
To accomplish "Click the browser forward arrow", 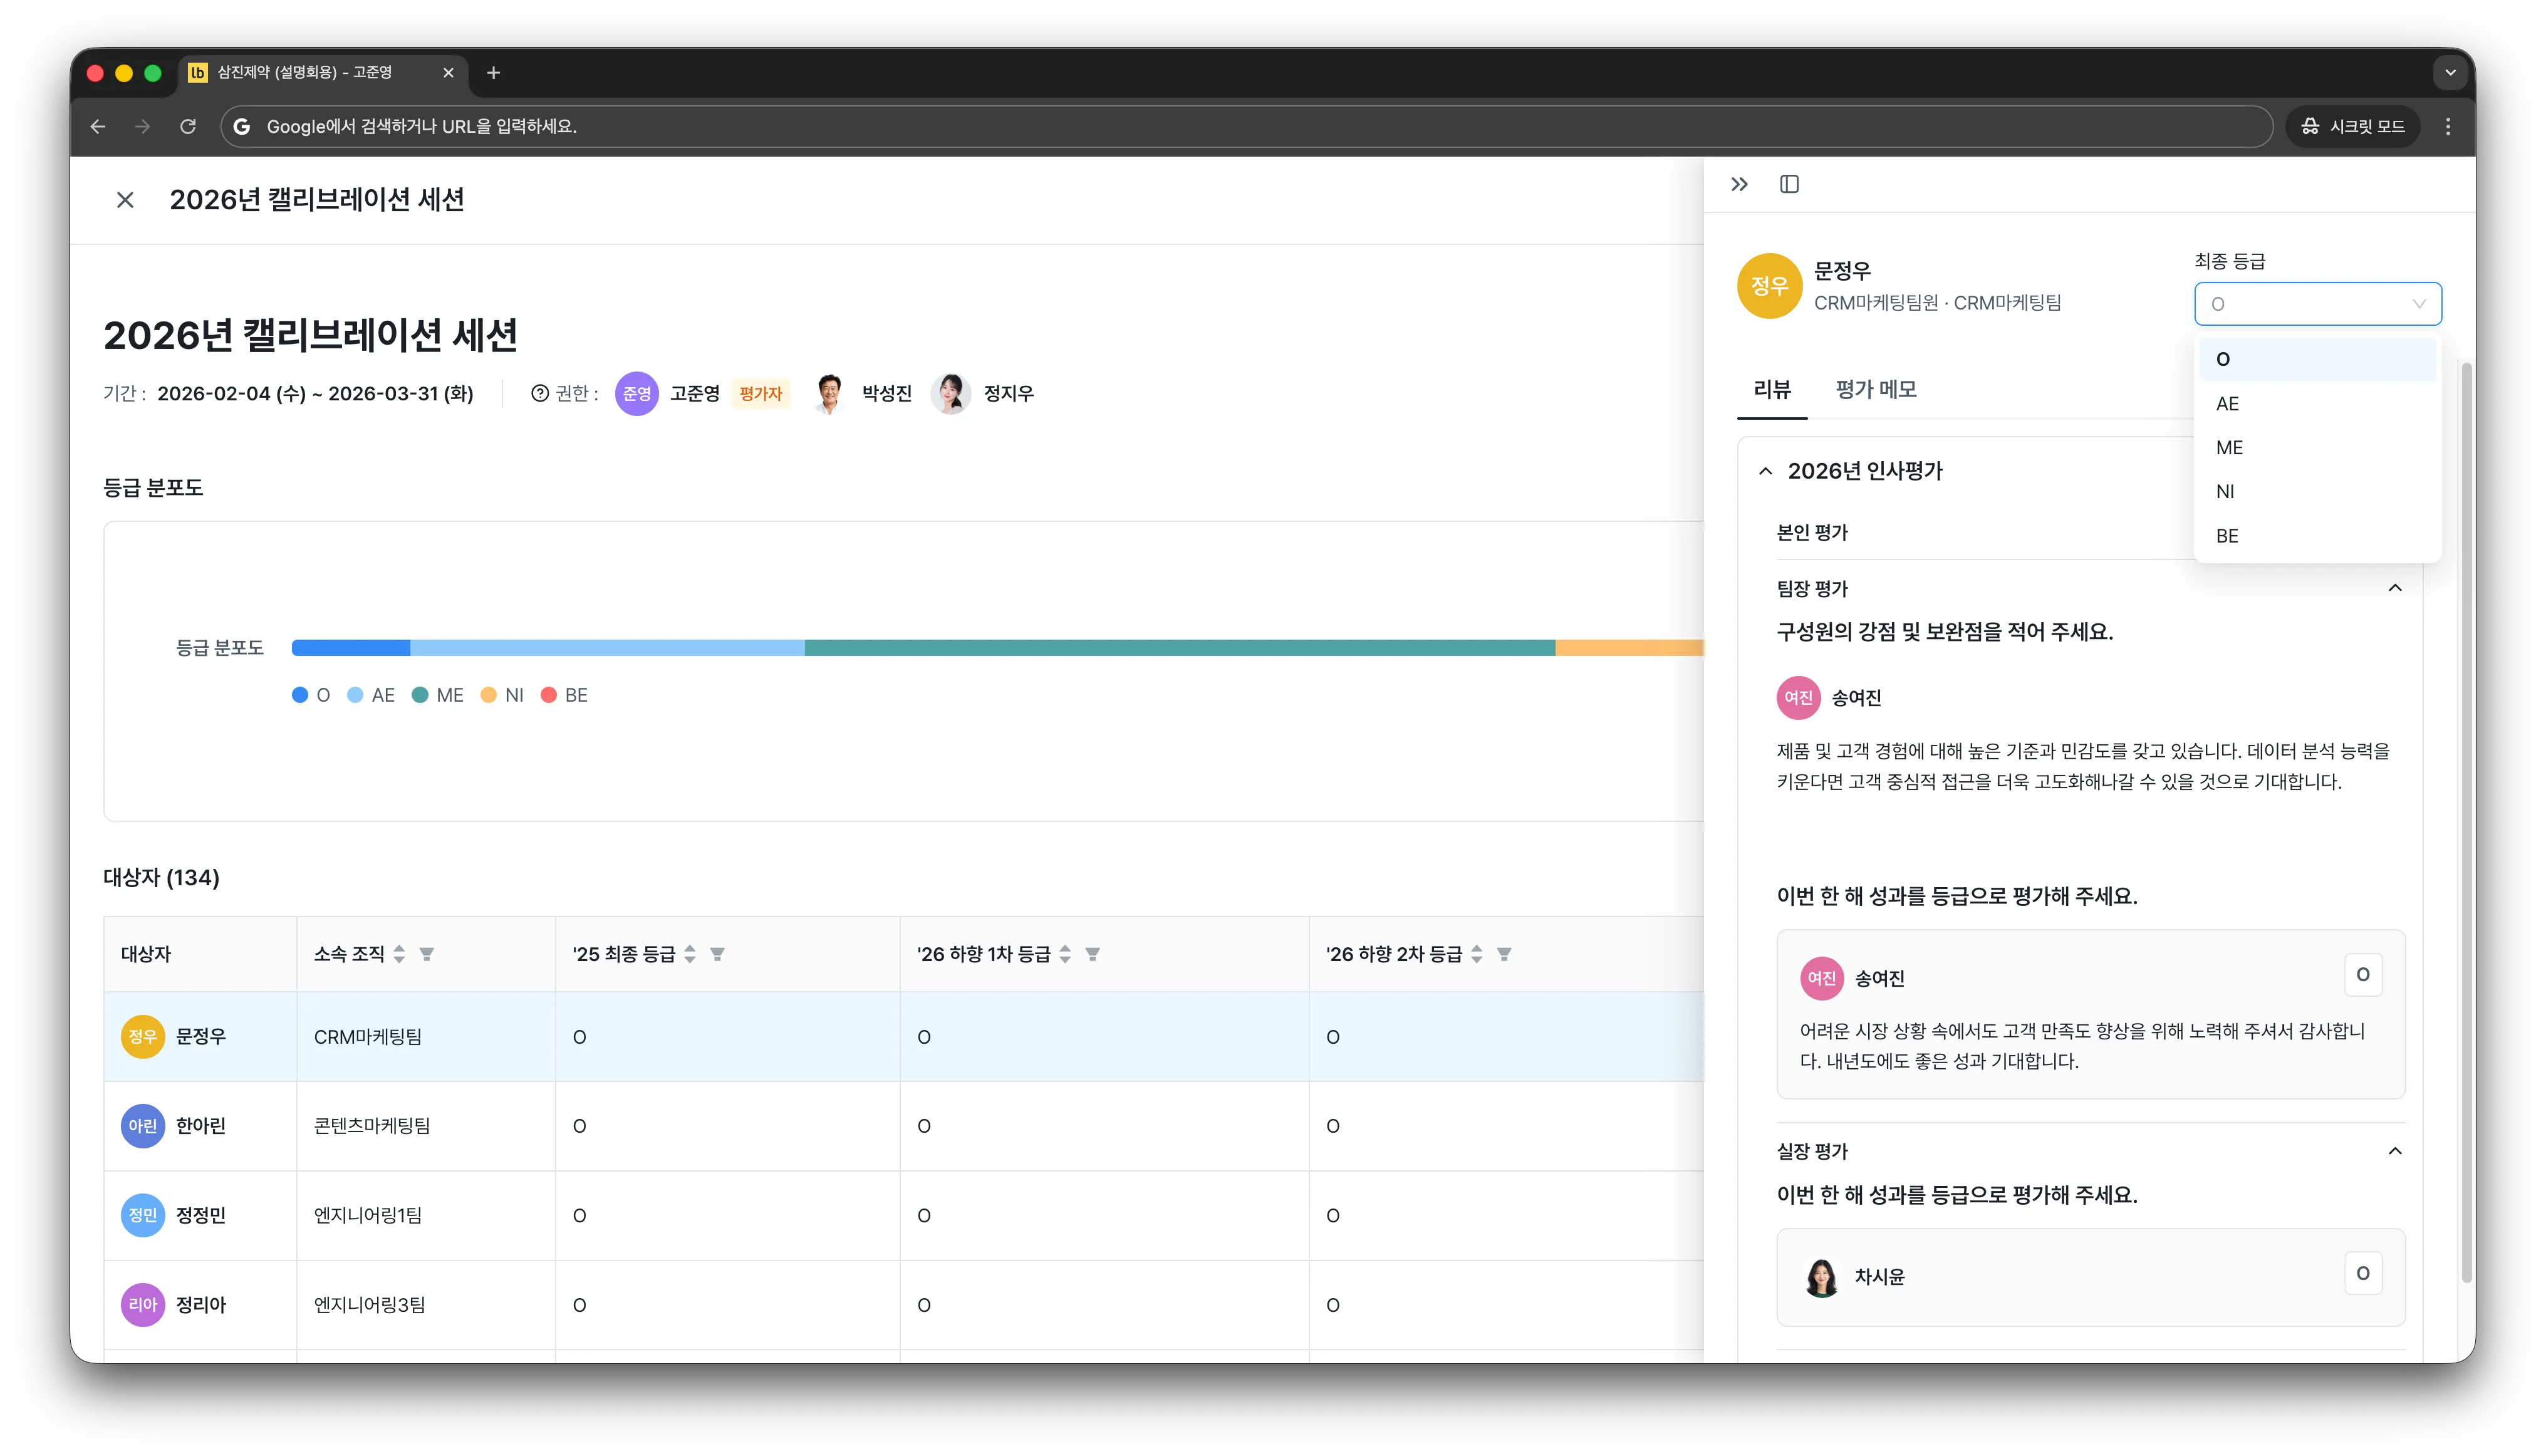I will coord(142,126).
